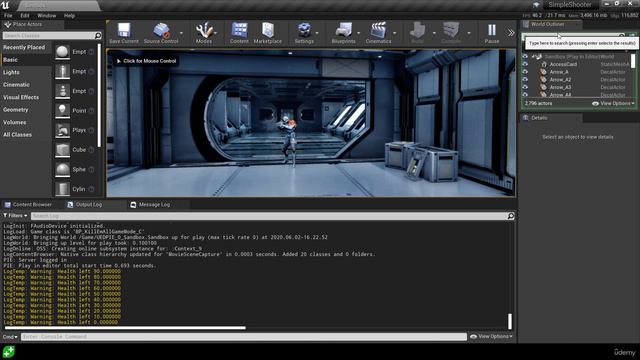
Task: Collapse the Sandbox world tree node
Action: click(533, 56)
